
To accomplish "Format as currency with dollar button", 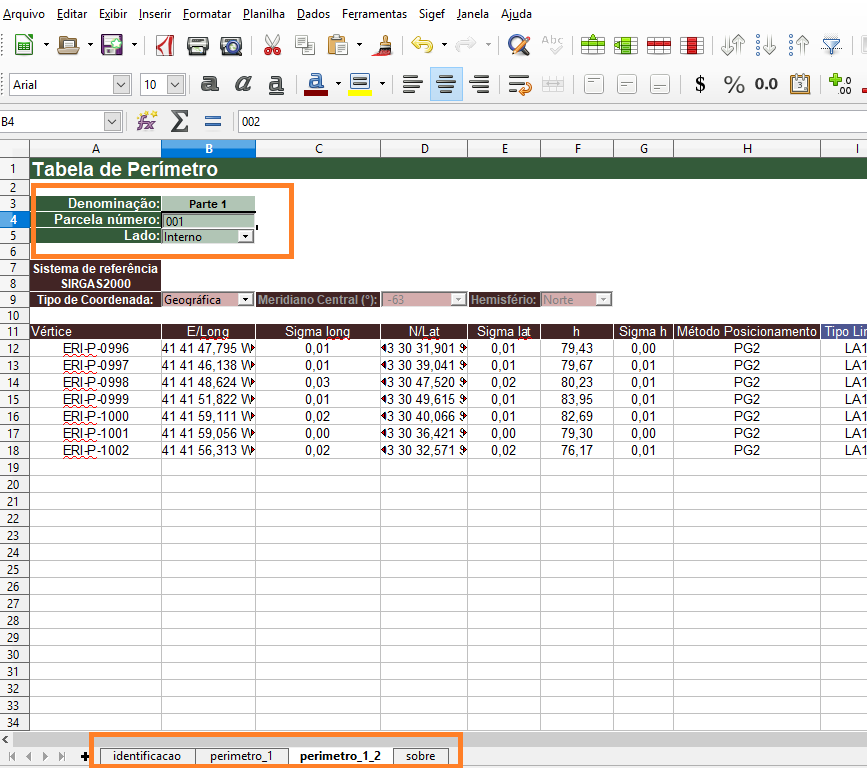I will [700, 85].
